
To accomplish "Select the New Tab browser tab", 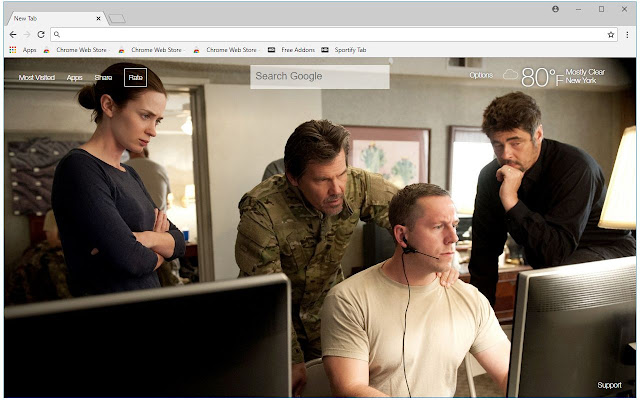I will coord(56,18).
